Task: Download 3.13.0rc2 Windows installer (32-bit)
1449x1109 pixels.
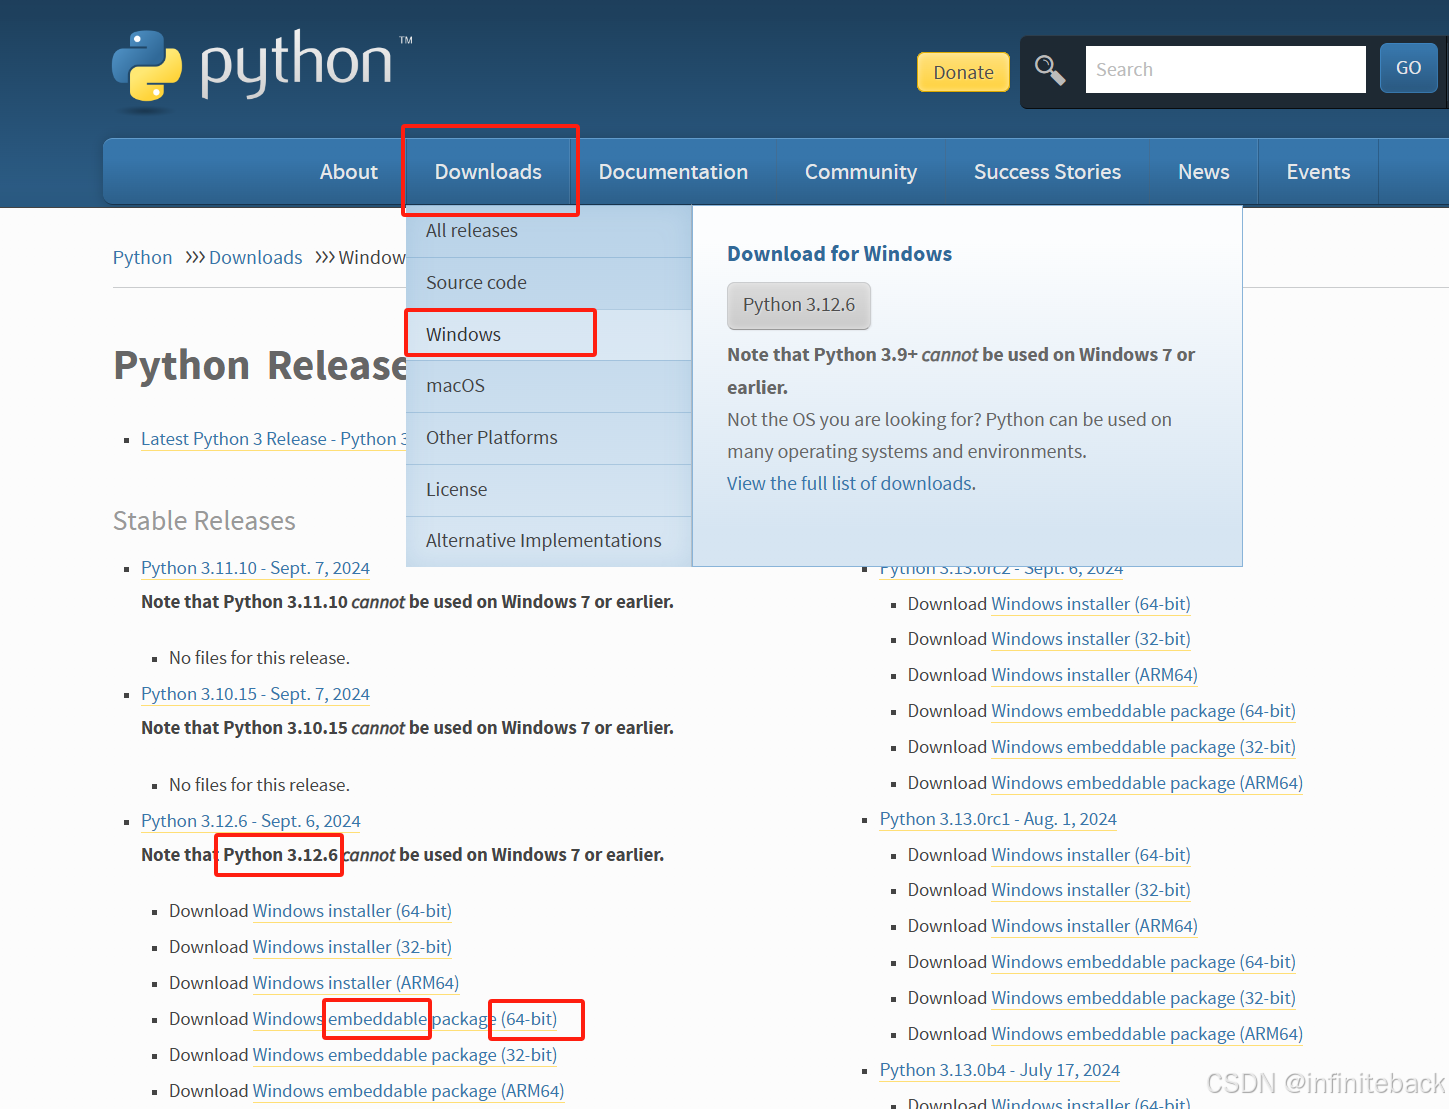Action: 1091,639
